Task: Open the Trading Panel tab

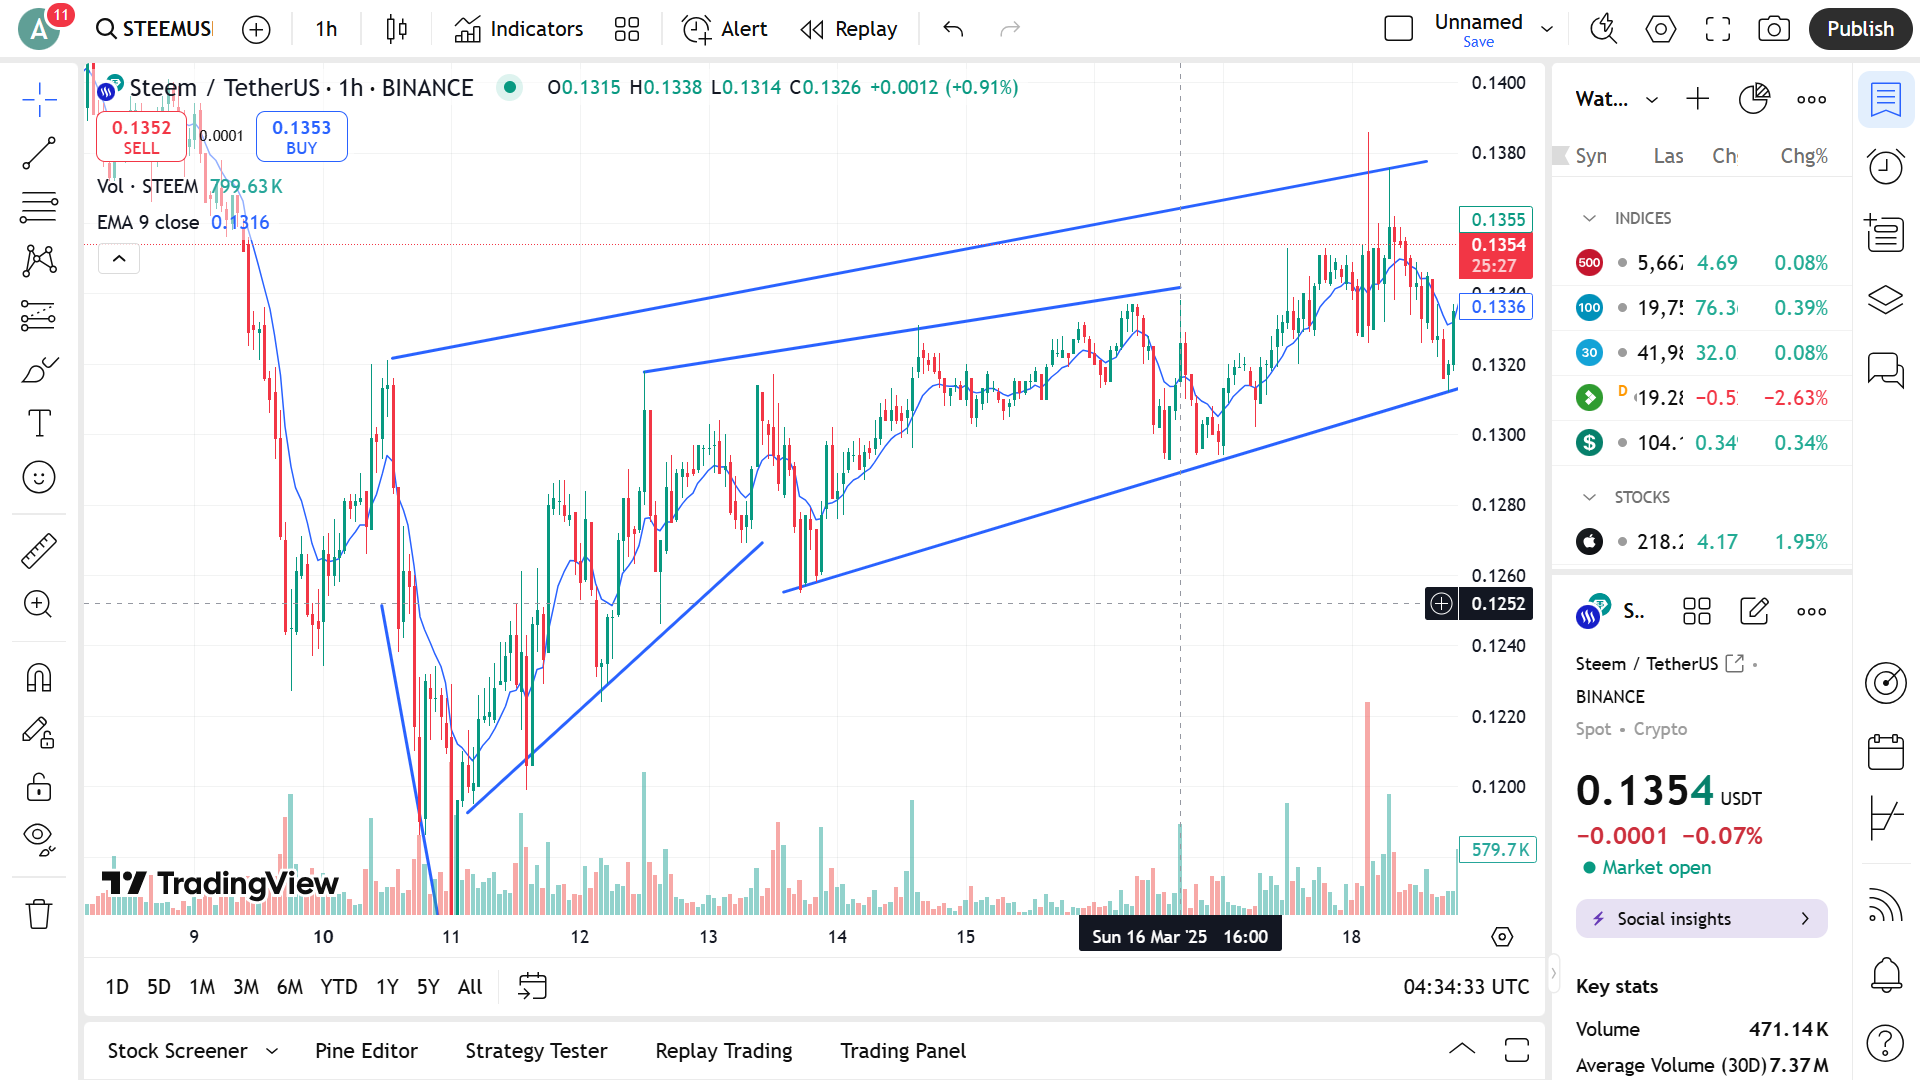Action: click(x=903, y=1051)
